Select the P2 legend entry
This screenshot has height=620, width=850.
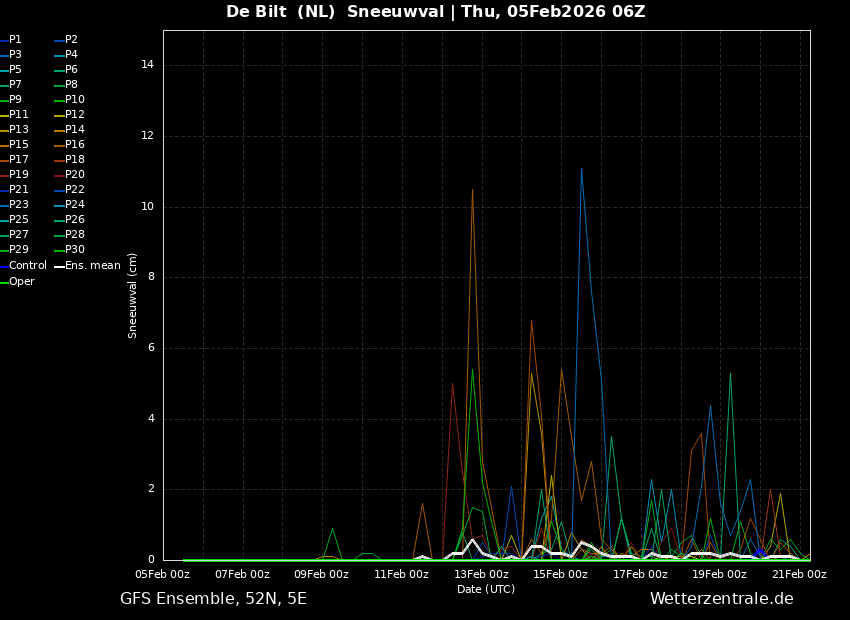71,40
